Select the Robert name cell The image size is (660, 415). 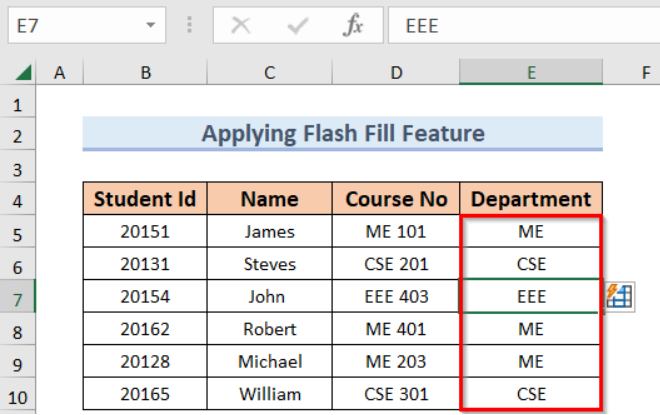pos(269,329)
